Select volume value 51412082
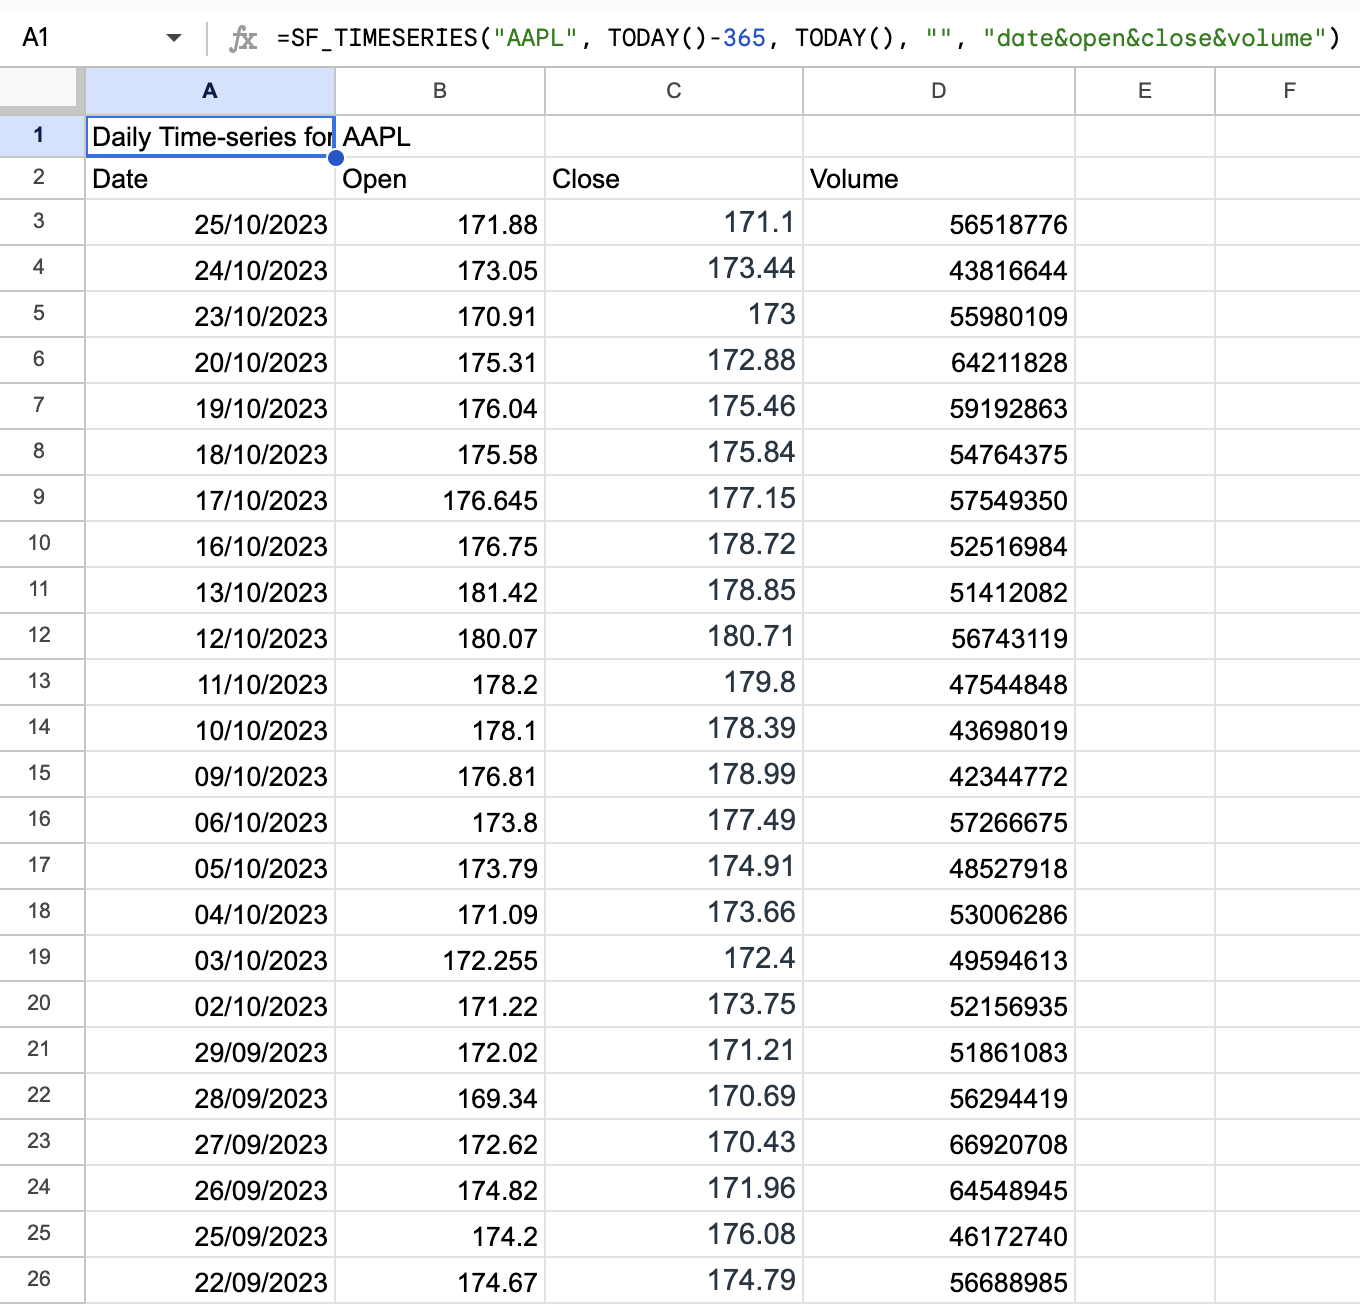The width and height of the screenshot is (1360, 1304). pyautogui.click(x=939, y=590)
